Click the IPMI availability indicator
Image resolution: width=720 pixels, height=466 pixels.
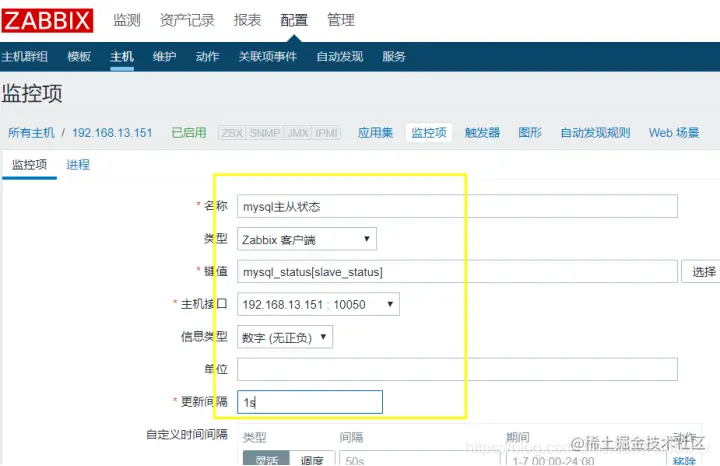pyautogui.click(x=326, y=133)
